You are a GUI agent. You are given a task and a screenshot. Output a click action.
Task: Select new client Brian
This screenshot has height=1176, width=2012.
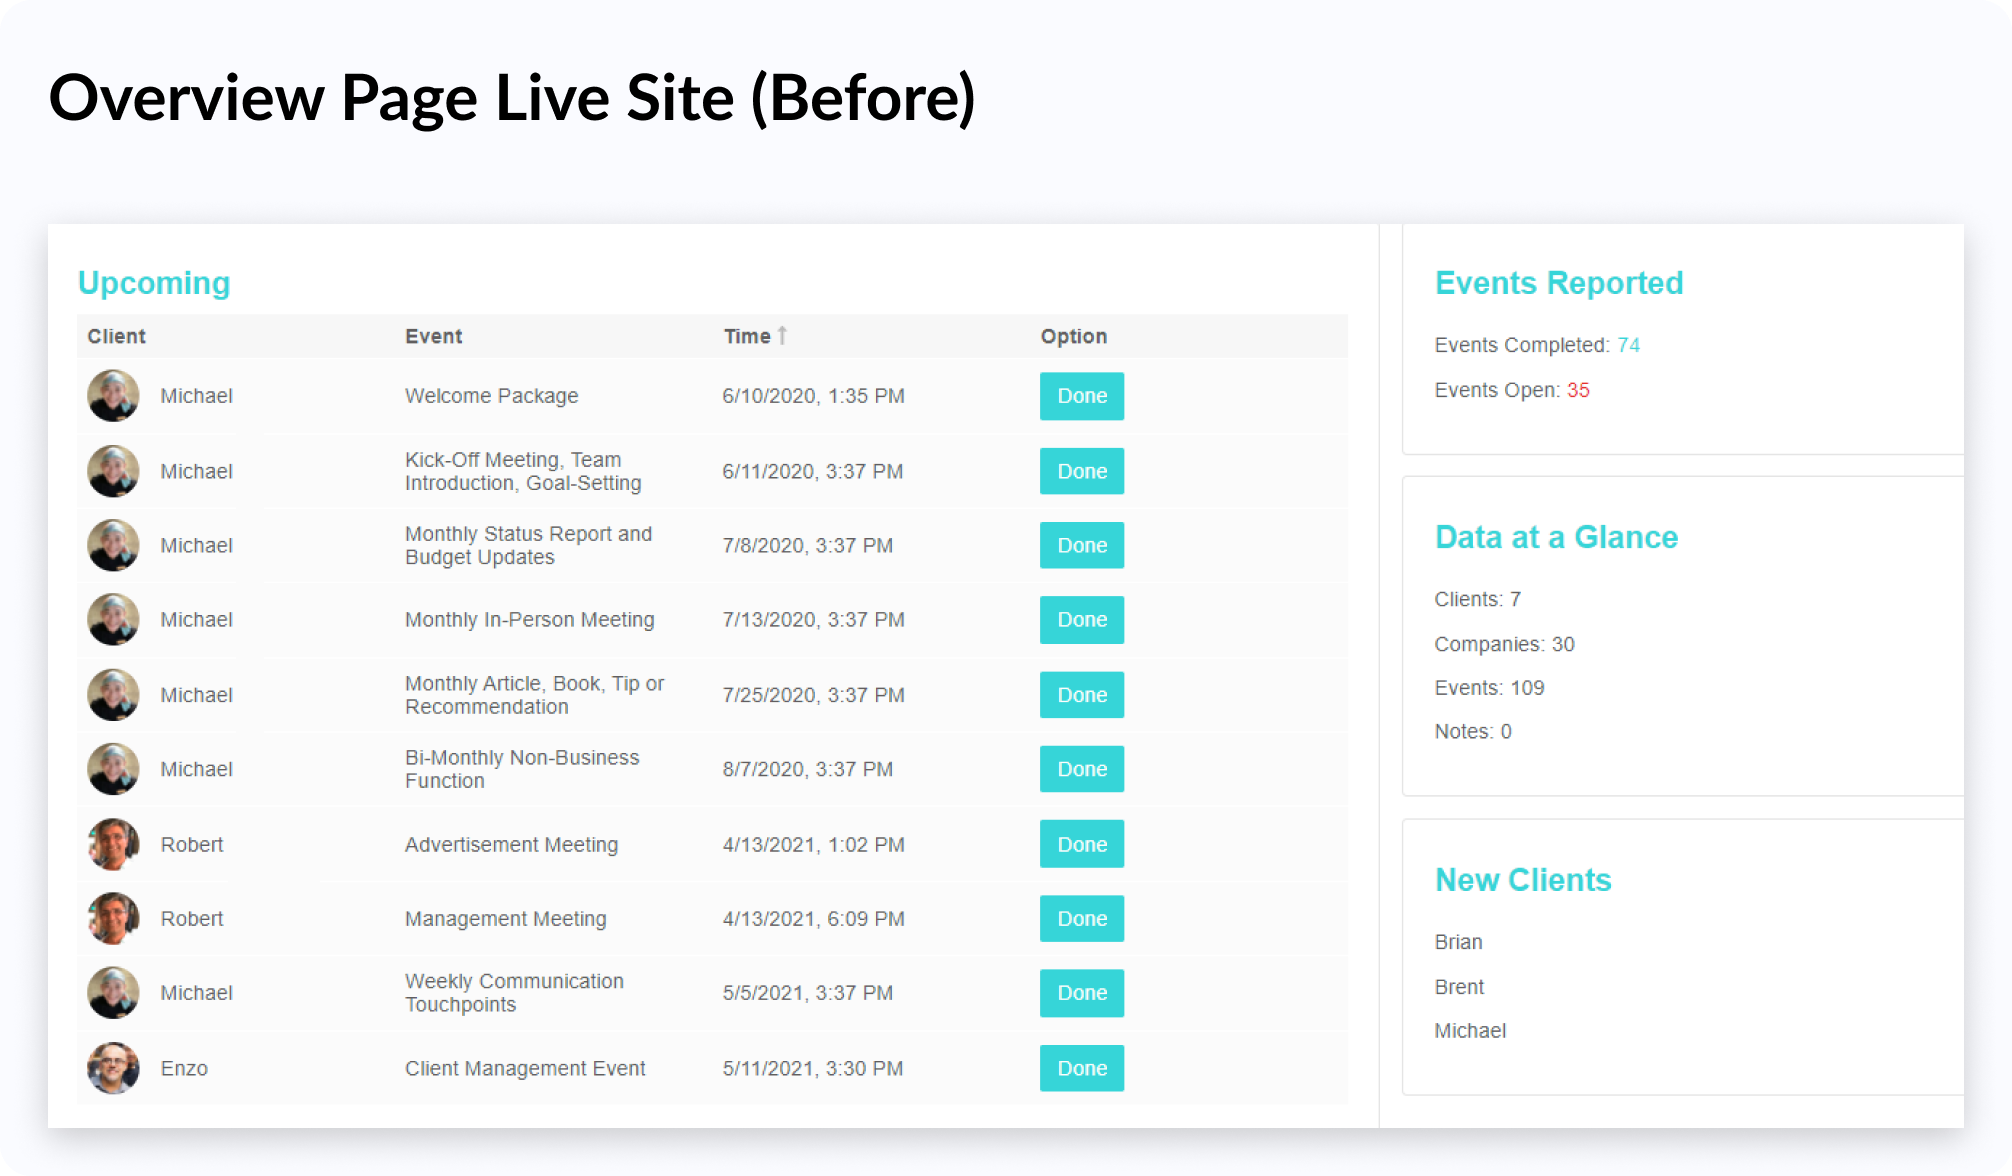point(1458,942)
